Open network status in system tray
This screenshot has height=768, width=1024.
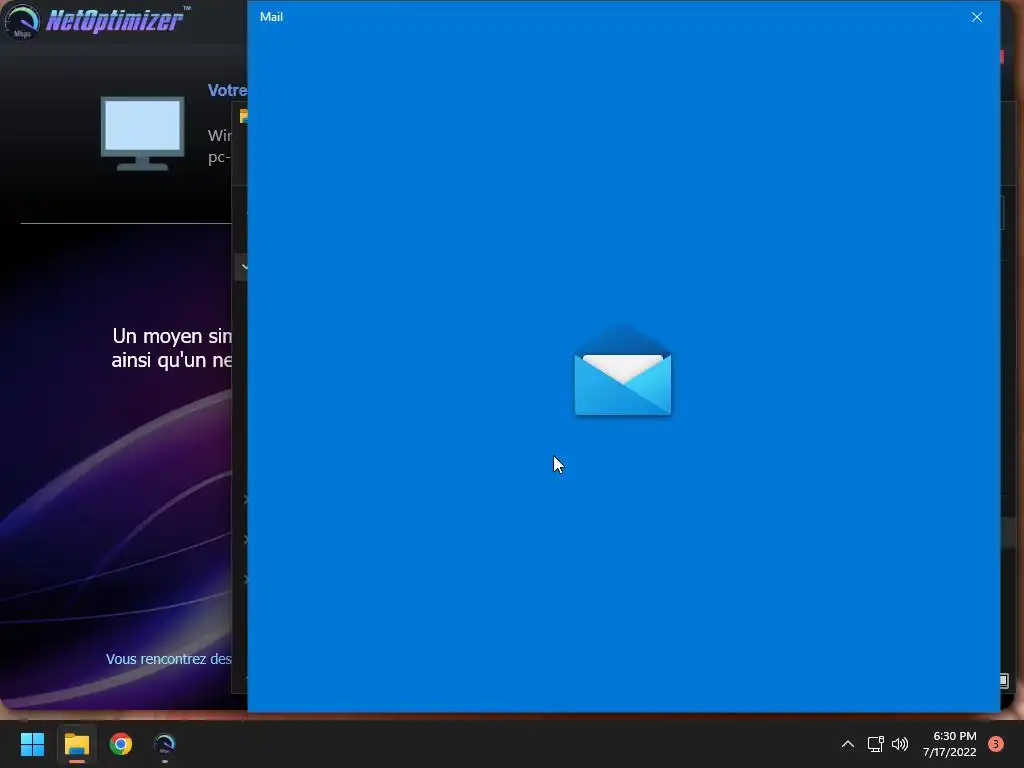[875, 744]
